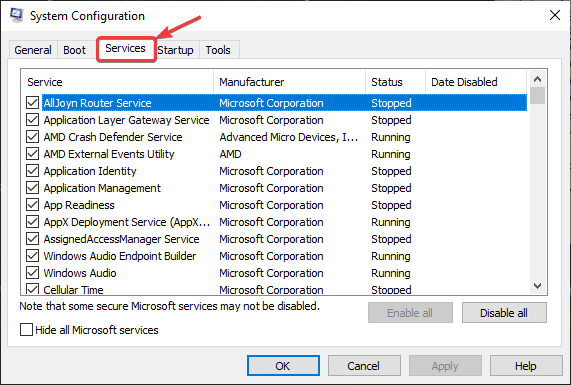Click the Date Disabled column header
Image resolution: width=571 pixels, height=385 pixels.
coord(476,82)
